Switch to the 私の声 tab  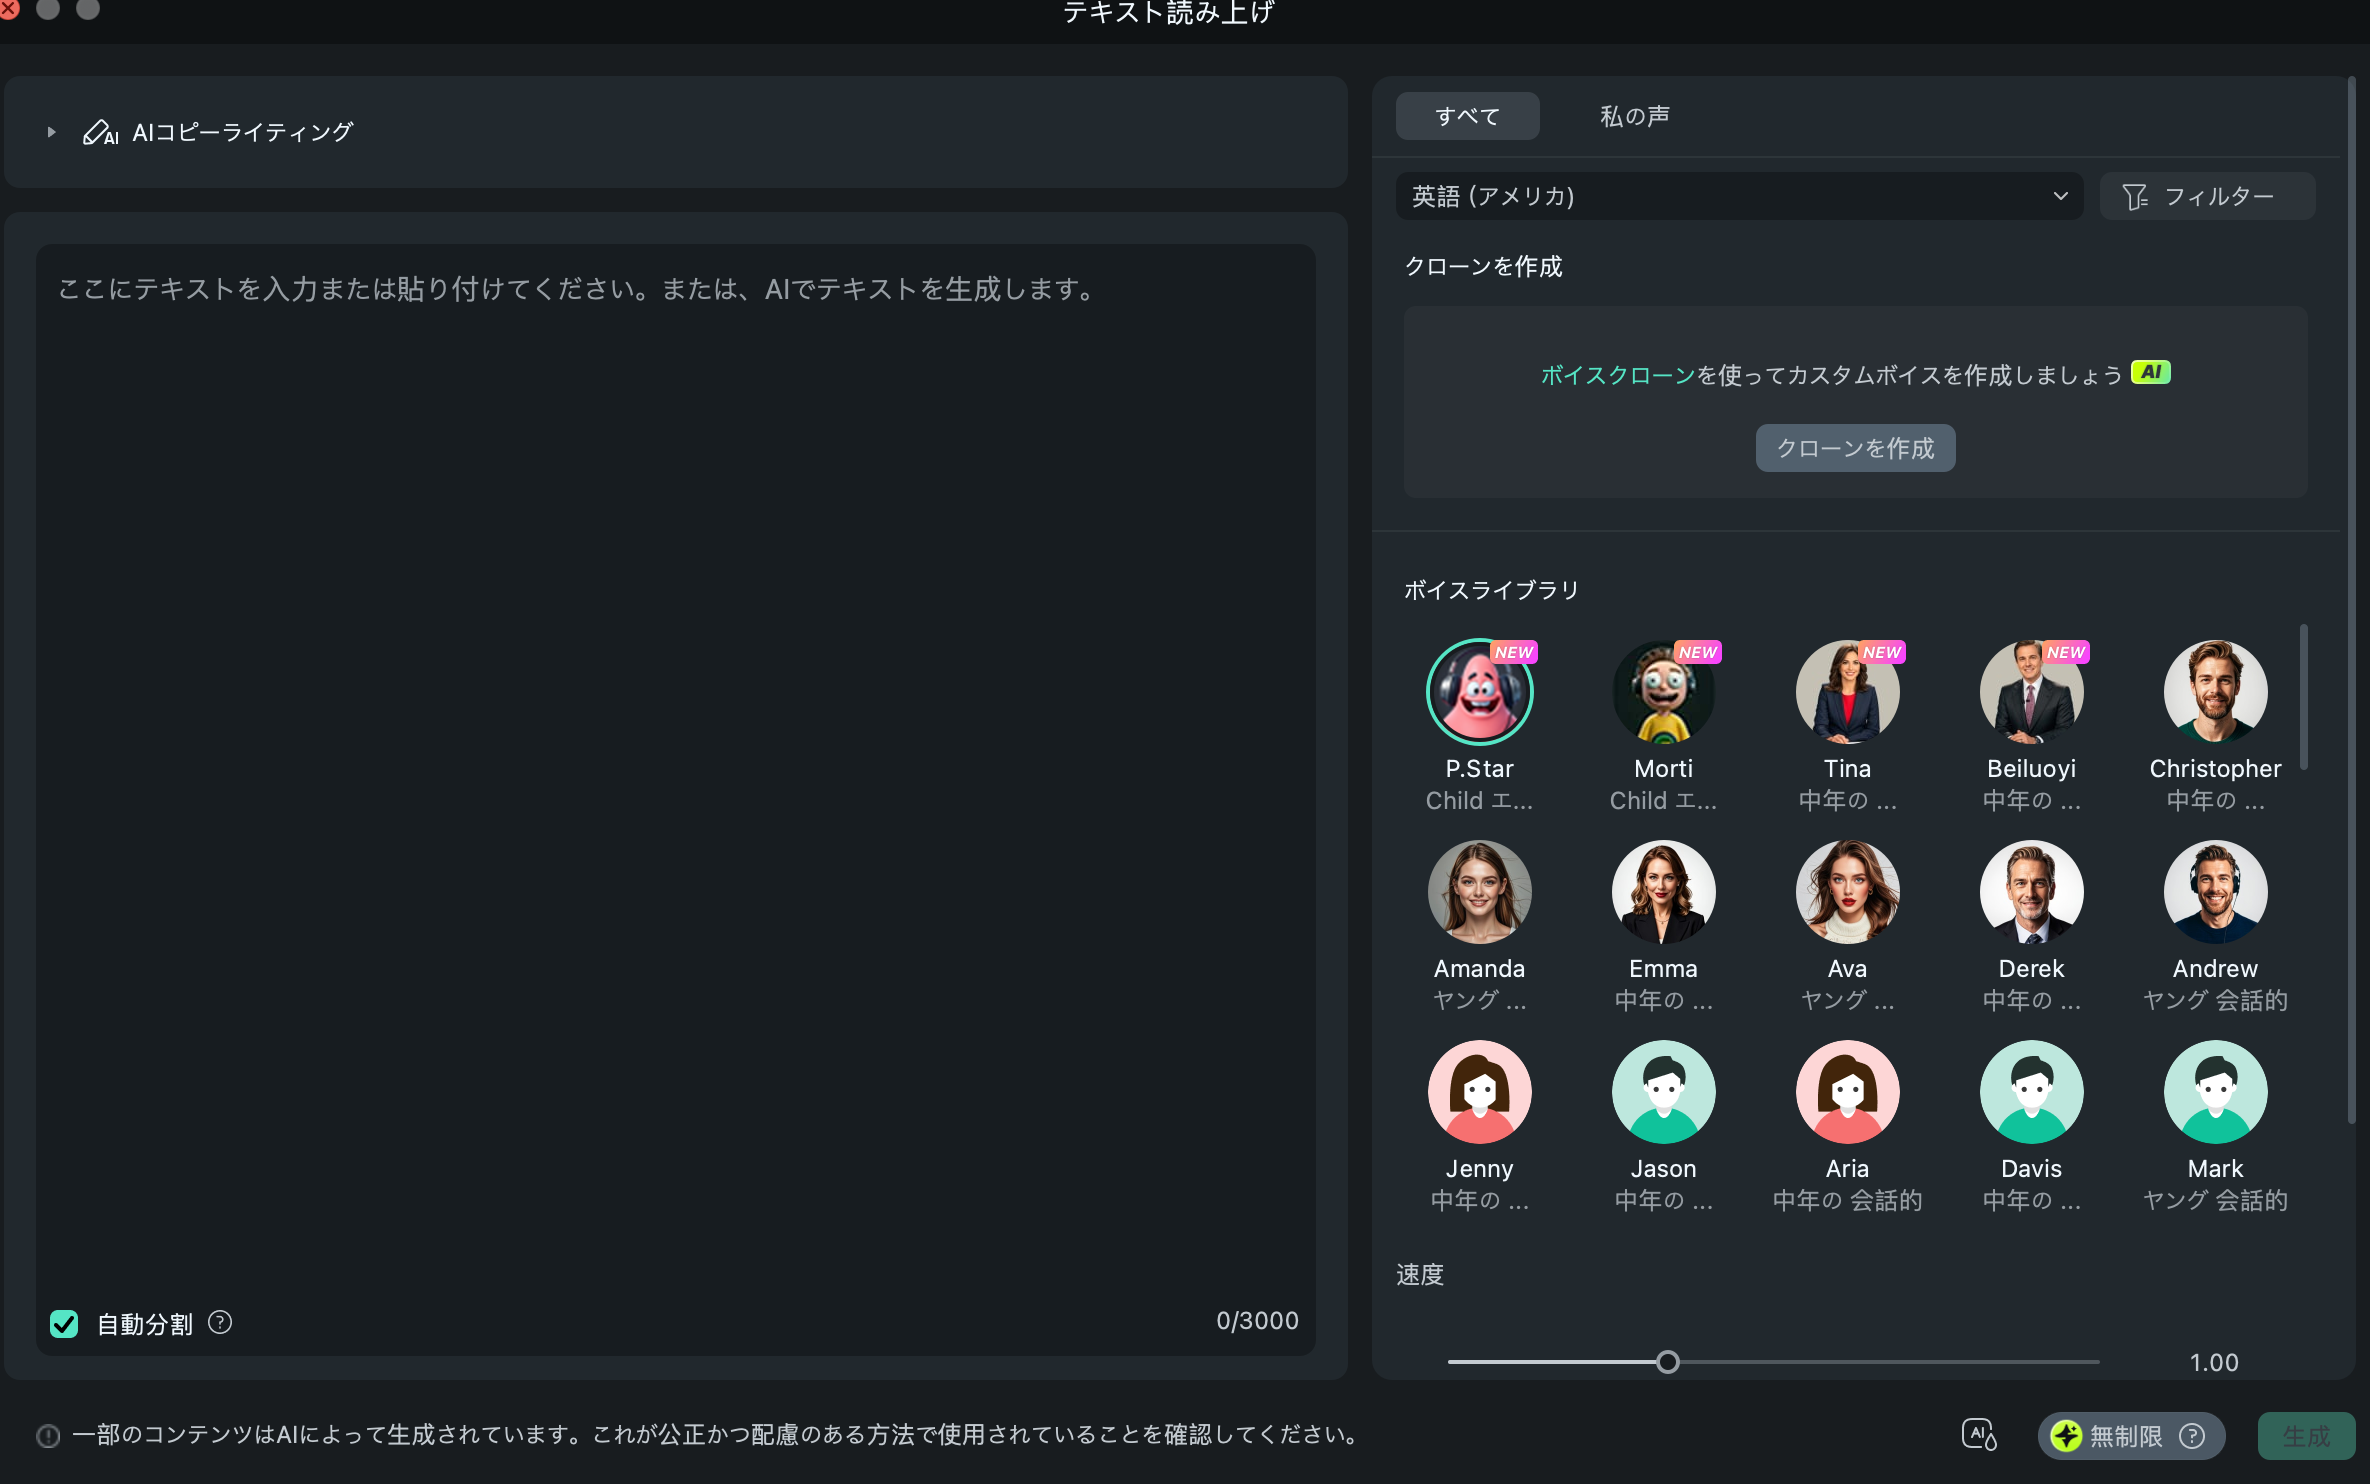click(1635, 115)
